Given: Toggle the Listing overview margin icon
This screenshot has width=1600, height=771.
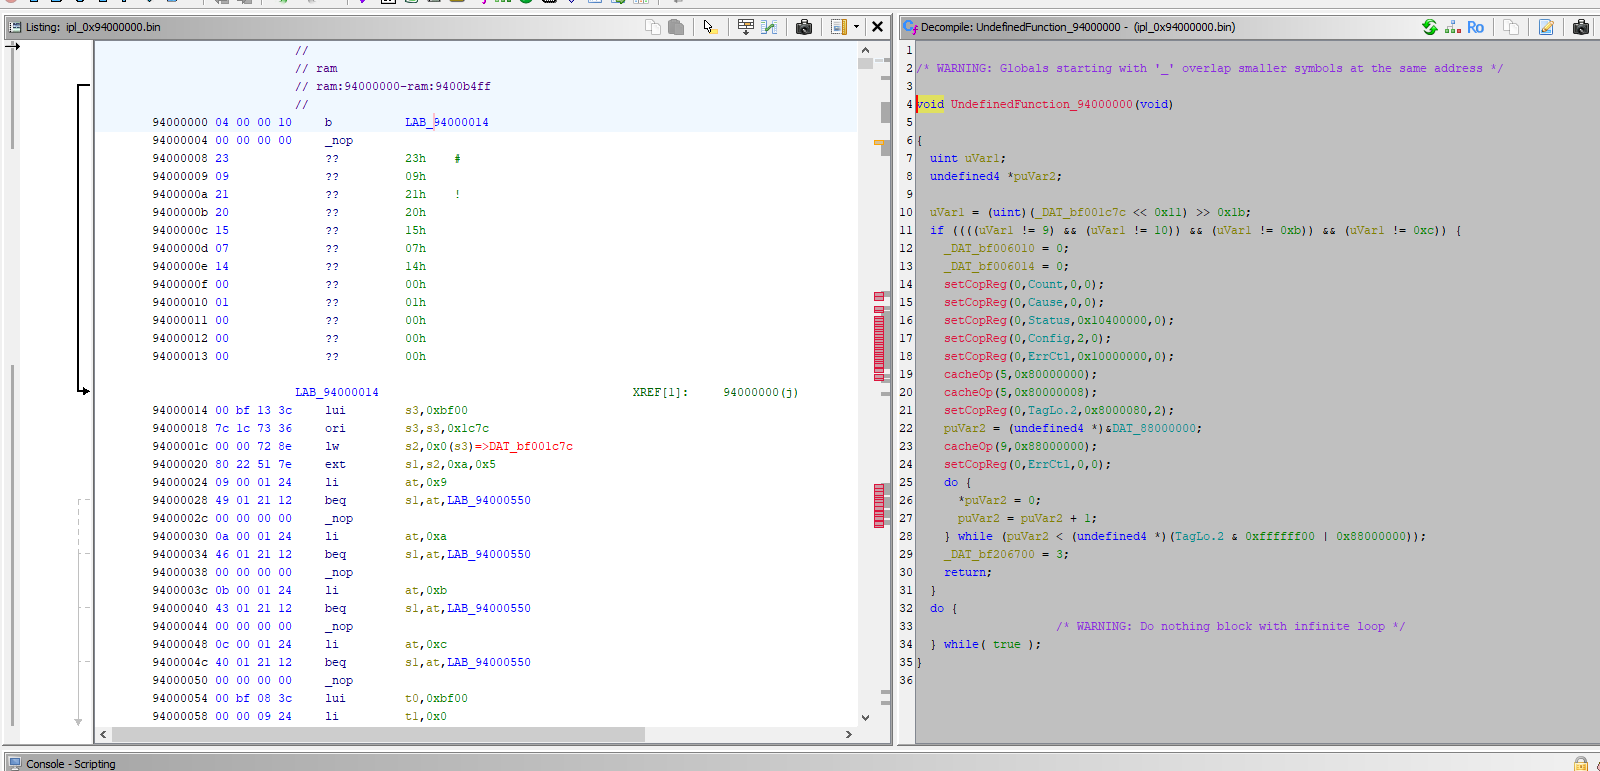Looking at the screenshot, I should pos(838,27).
